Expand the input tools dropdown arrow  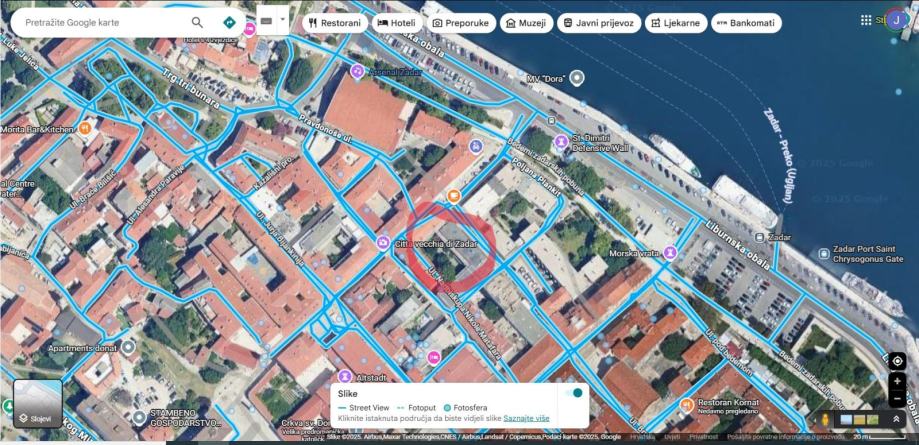pos(282,19)
